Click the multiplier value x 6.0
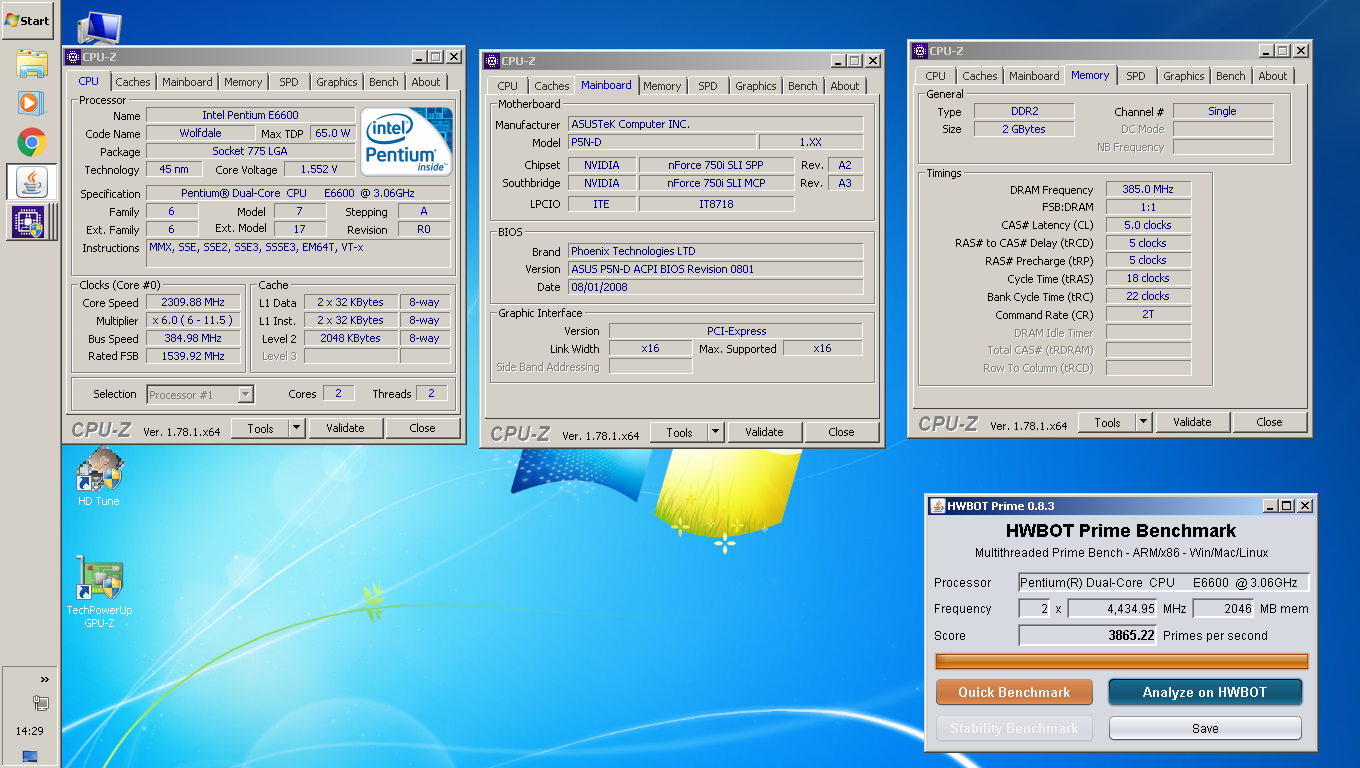 (195, 320)
